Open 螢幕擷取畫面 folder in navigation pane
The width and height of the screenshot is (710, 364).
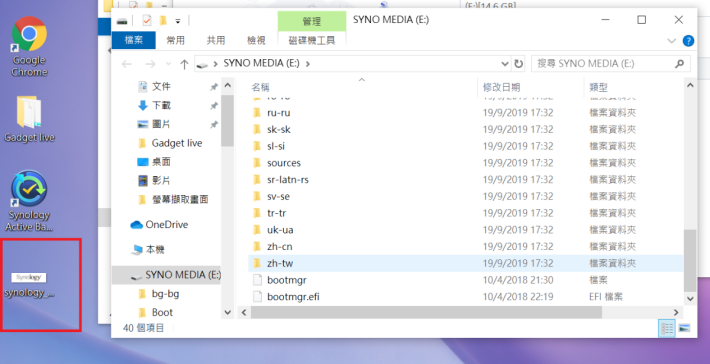pos(173,199)
